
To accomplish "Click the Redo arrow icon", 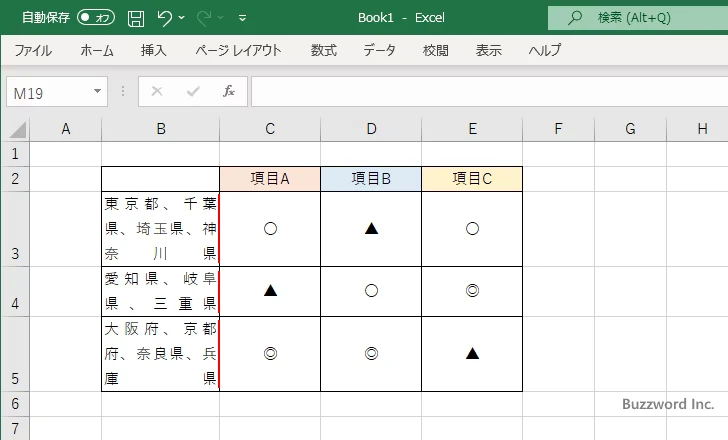I will coord(204,18).
